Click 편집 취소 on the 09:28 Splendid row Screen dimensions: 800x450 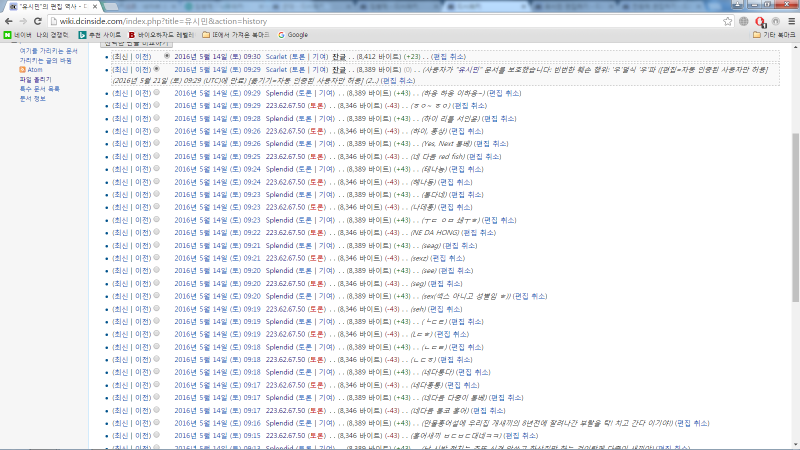(499, 118)
